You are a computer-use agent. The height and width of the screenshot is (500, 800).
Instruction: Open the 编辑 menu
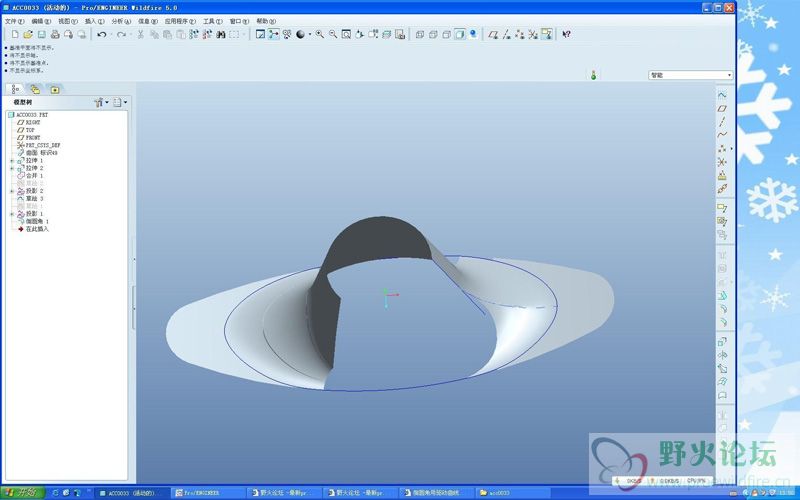tap(41, 21)
